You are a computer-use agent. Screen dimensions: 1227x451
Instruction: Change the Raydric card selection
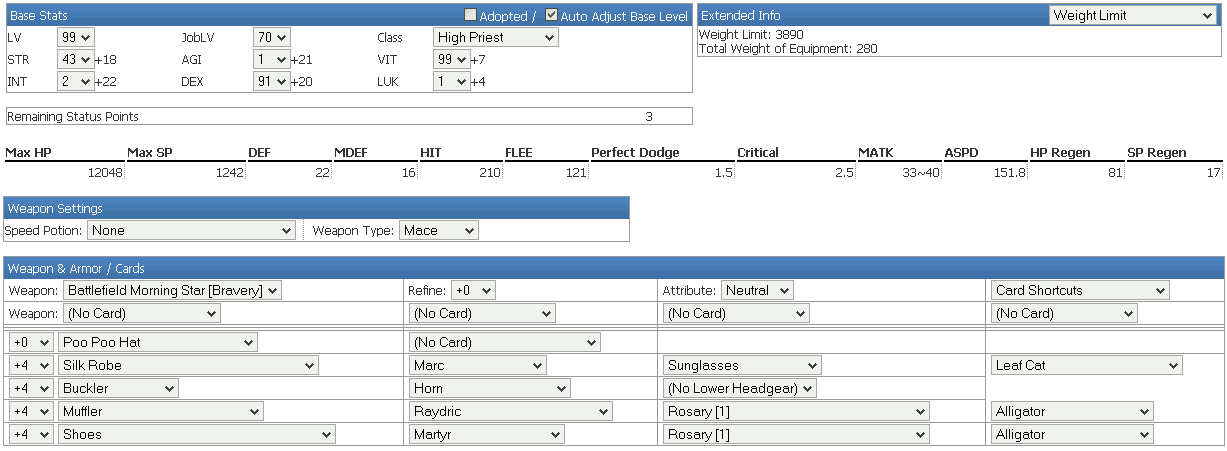[x=511, y=411]
